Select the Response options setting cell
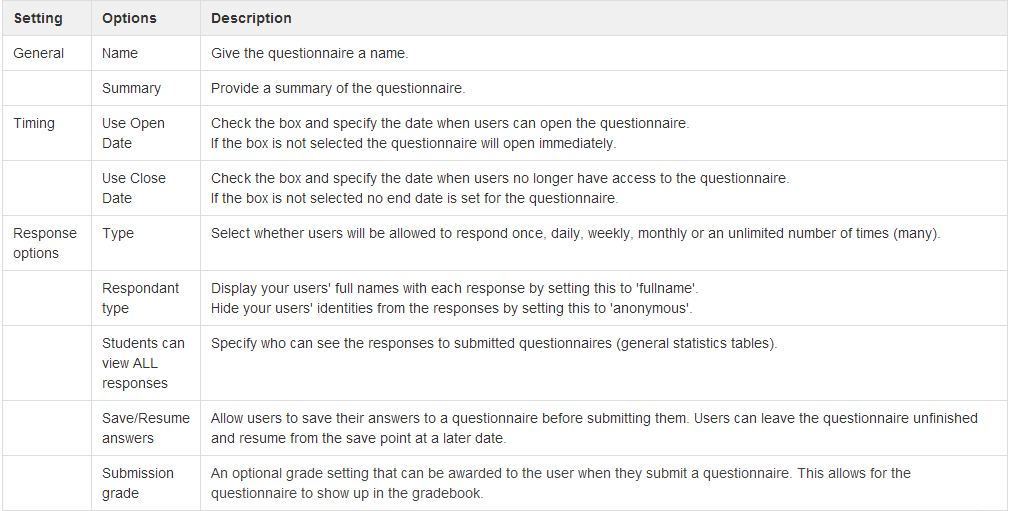1009x511 pixels. [x=45, y=243]
